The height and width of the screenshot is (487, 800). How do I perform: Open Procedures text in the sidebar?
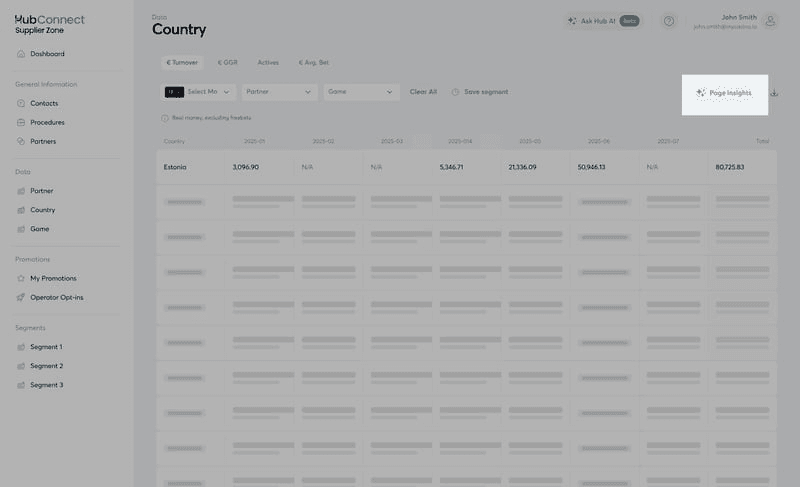pyautogui.click(x=47, y=122)
